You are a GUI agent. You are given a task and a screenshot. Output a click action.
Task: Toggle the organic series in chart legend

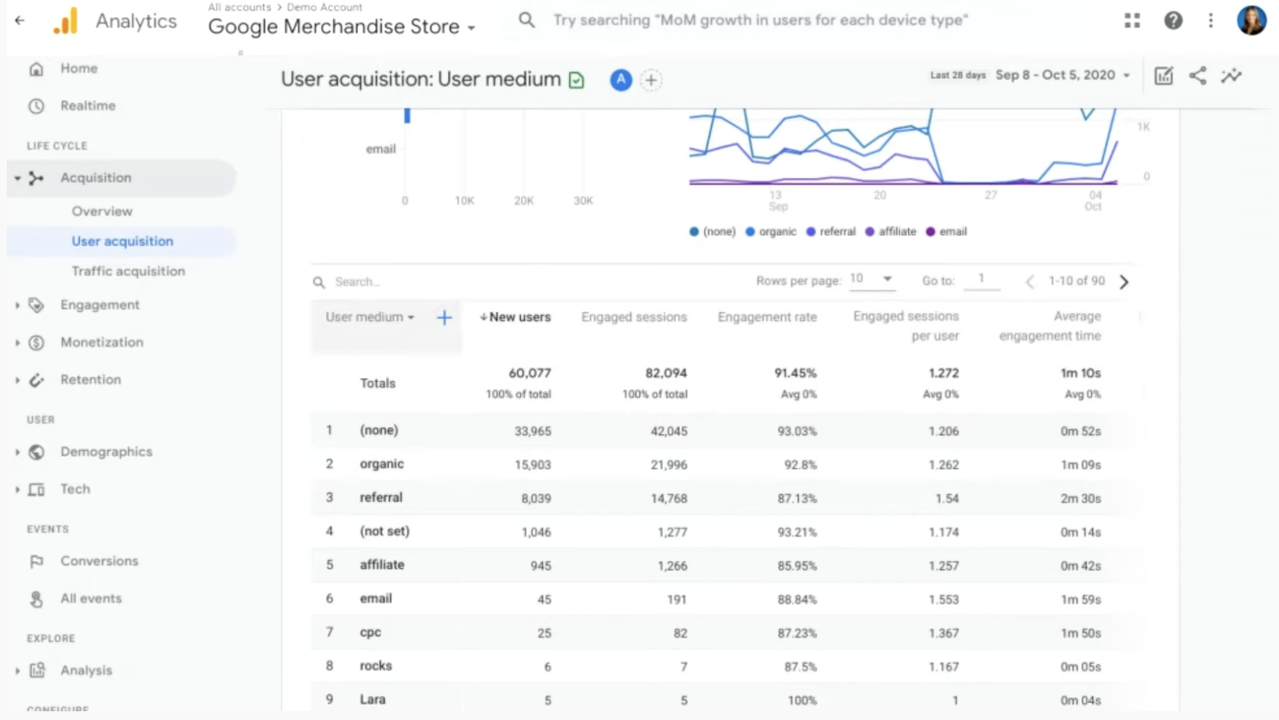pos(770,232)
